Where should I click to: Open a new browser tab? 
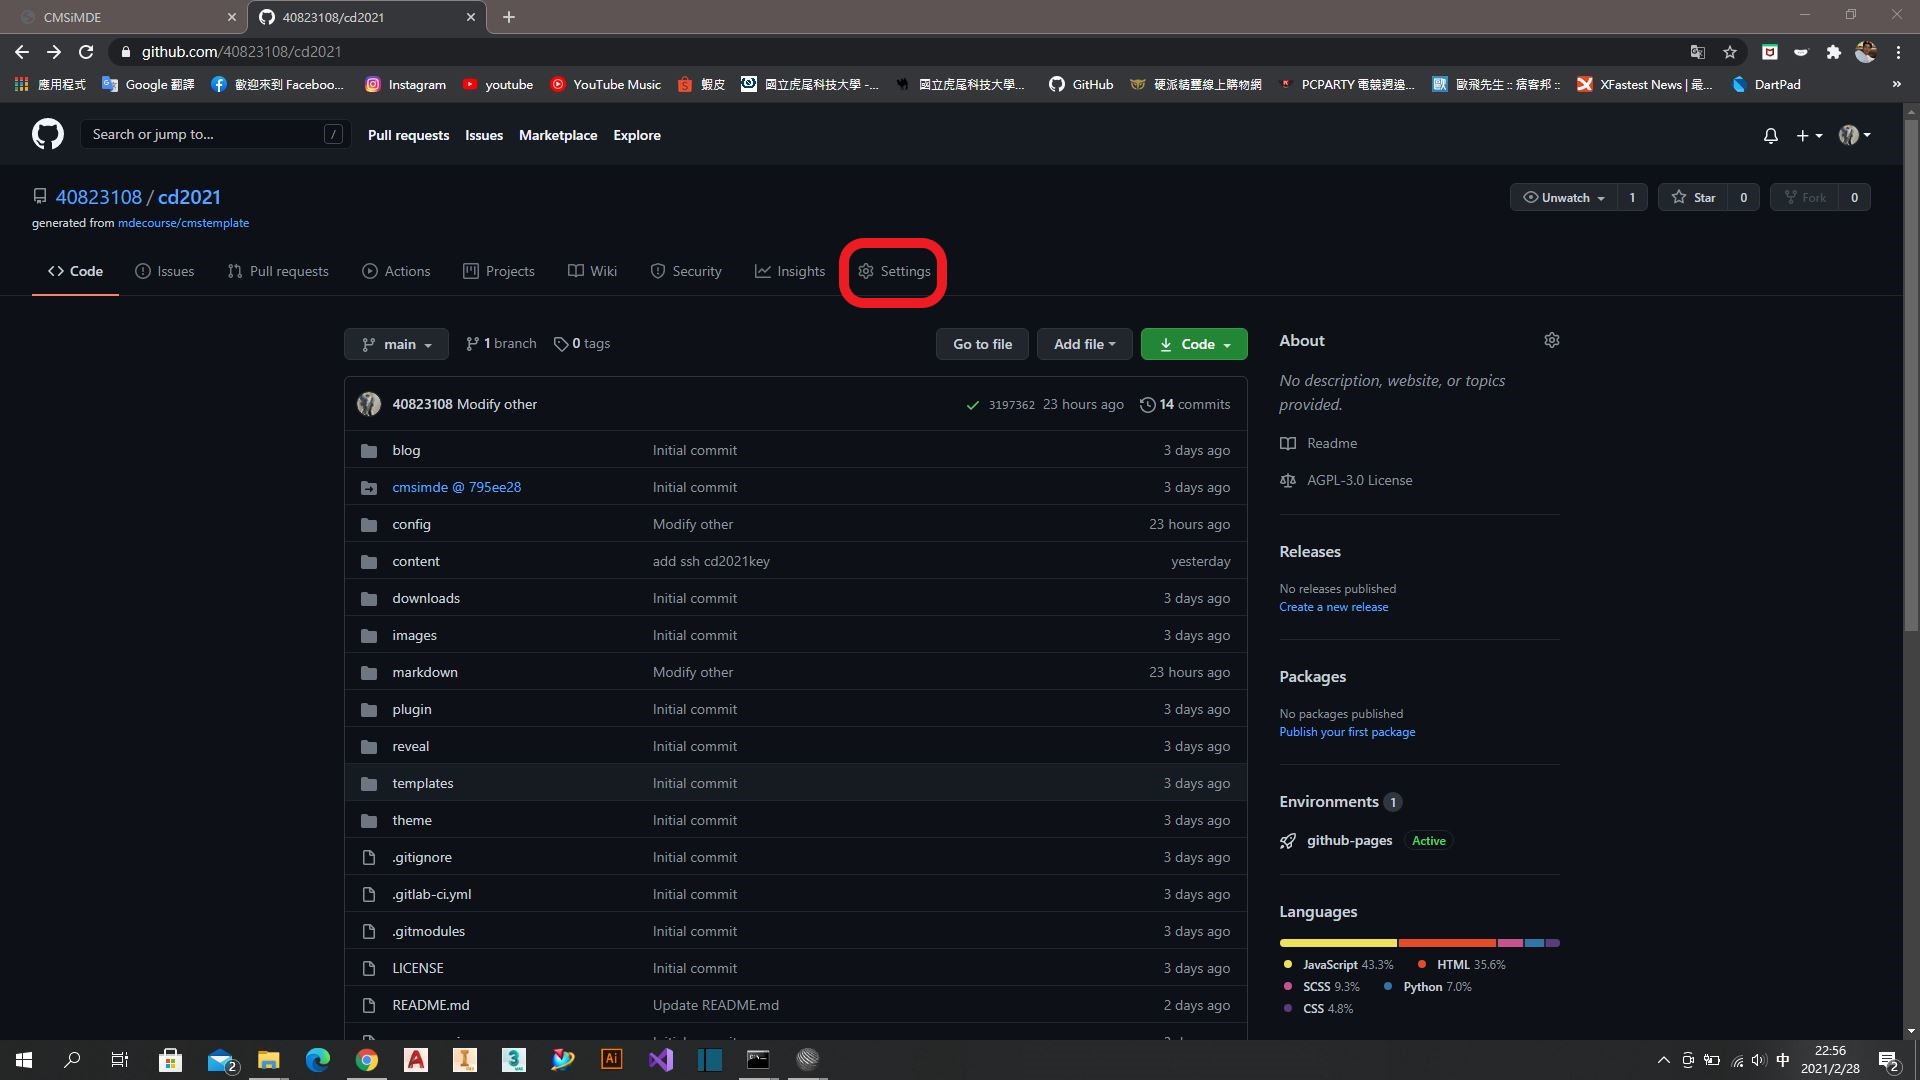508,17
